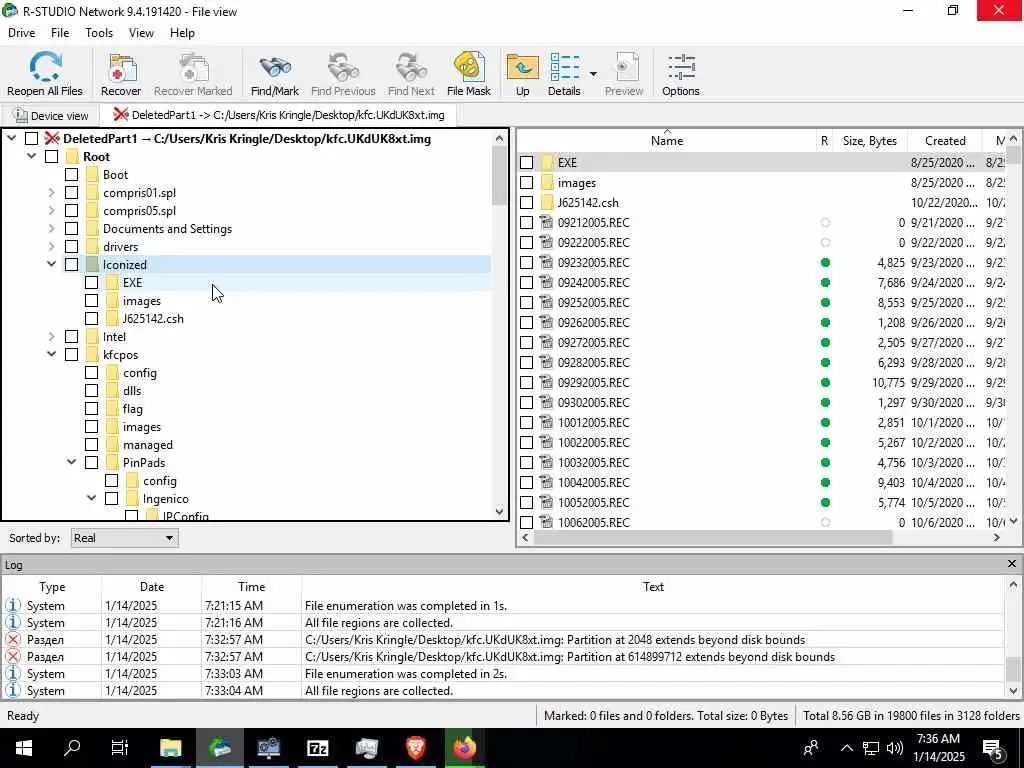Image resolution: width=1024 pixels, height=768 pixels.
Task: Click the Recover Marked toolbar icon
Action: click(193, 74)
